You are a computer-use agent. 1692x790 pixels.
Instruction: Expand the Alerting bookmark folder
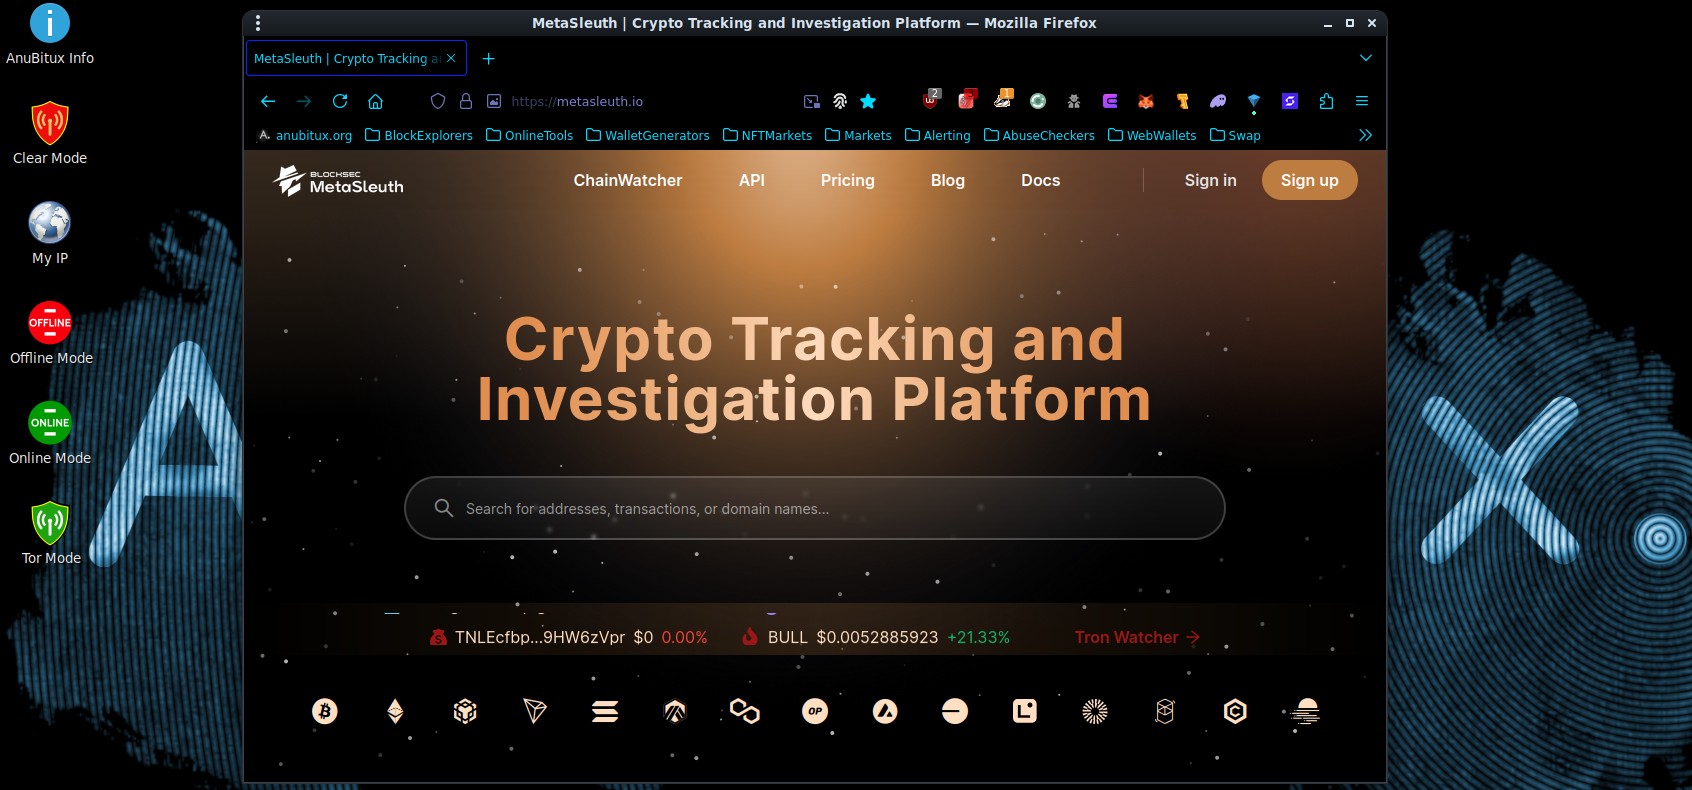pos(938,135)
